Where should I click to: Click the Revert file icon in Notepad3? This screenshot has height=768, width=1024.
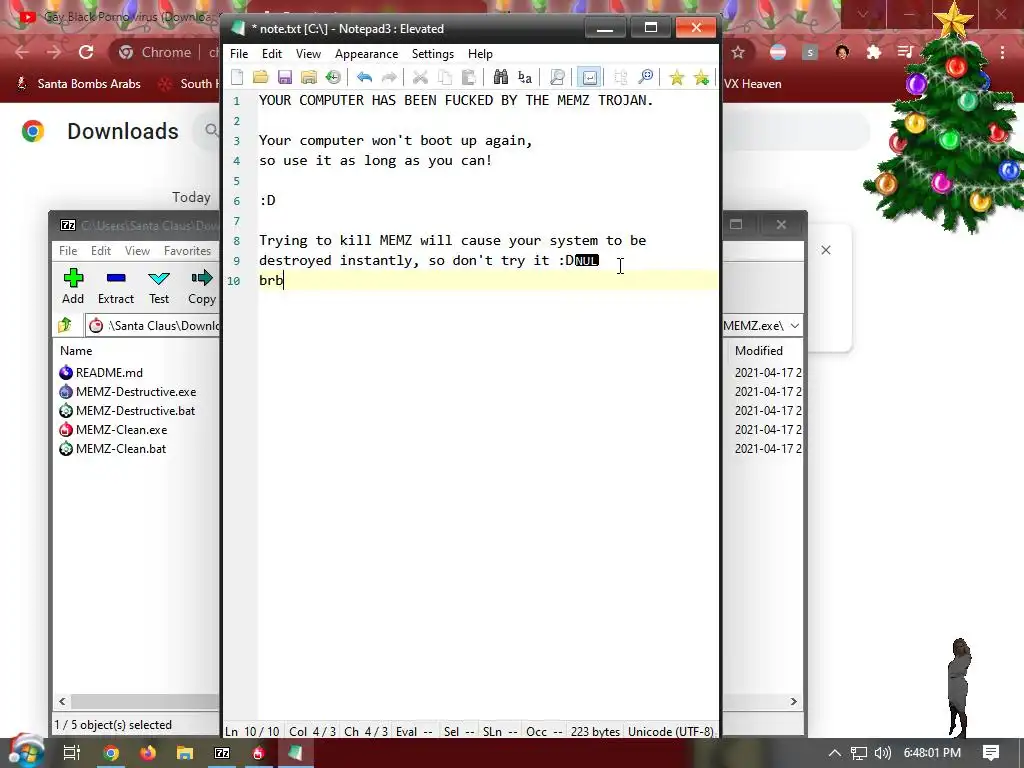(333, 78)
